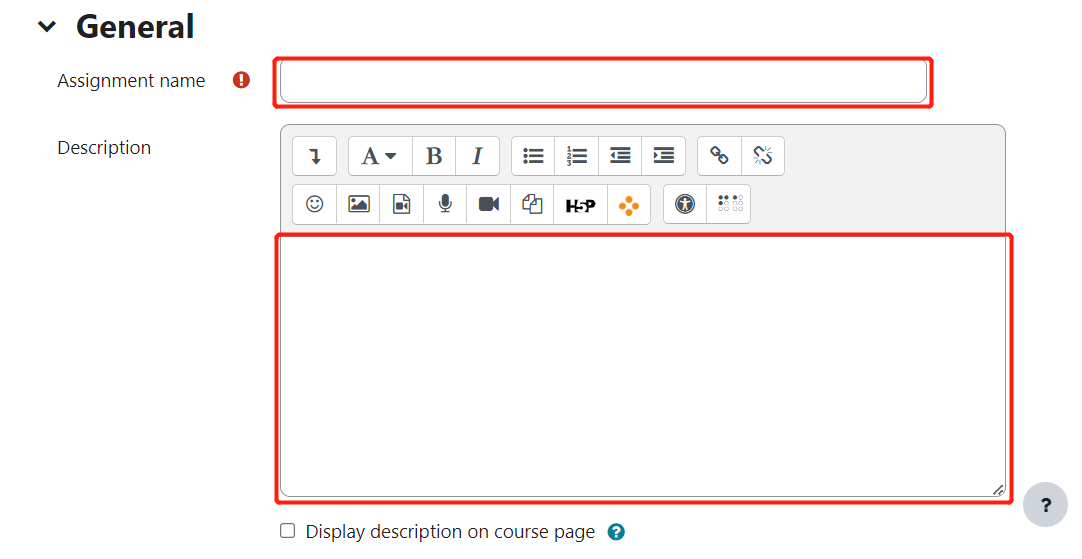This screenshot has width=1082, height=559.
Task: Insert an ordered numbered list
Action: tap(576, 156)
